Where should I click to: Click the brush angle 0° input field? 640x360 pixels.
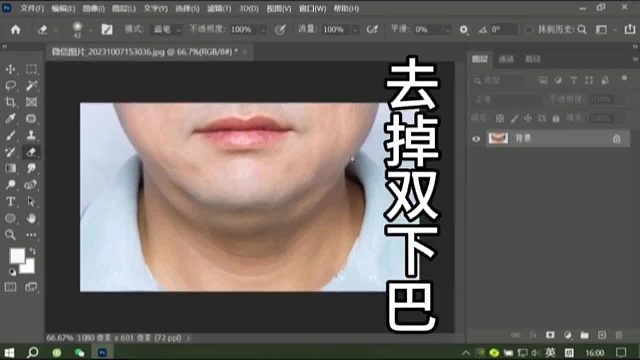tap(503, 29)
